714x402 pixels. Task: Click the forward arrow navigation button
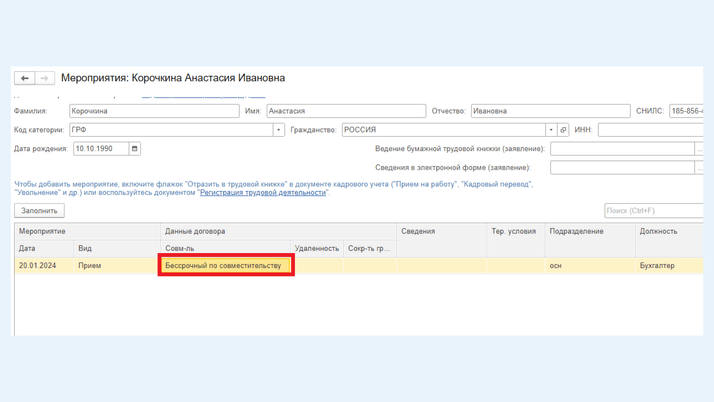point(44,78)
